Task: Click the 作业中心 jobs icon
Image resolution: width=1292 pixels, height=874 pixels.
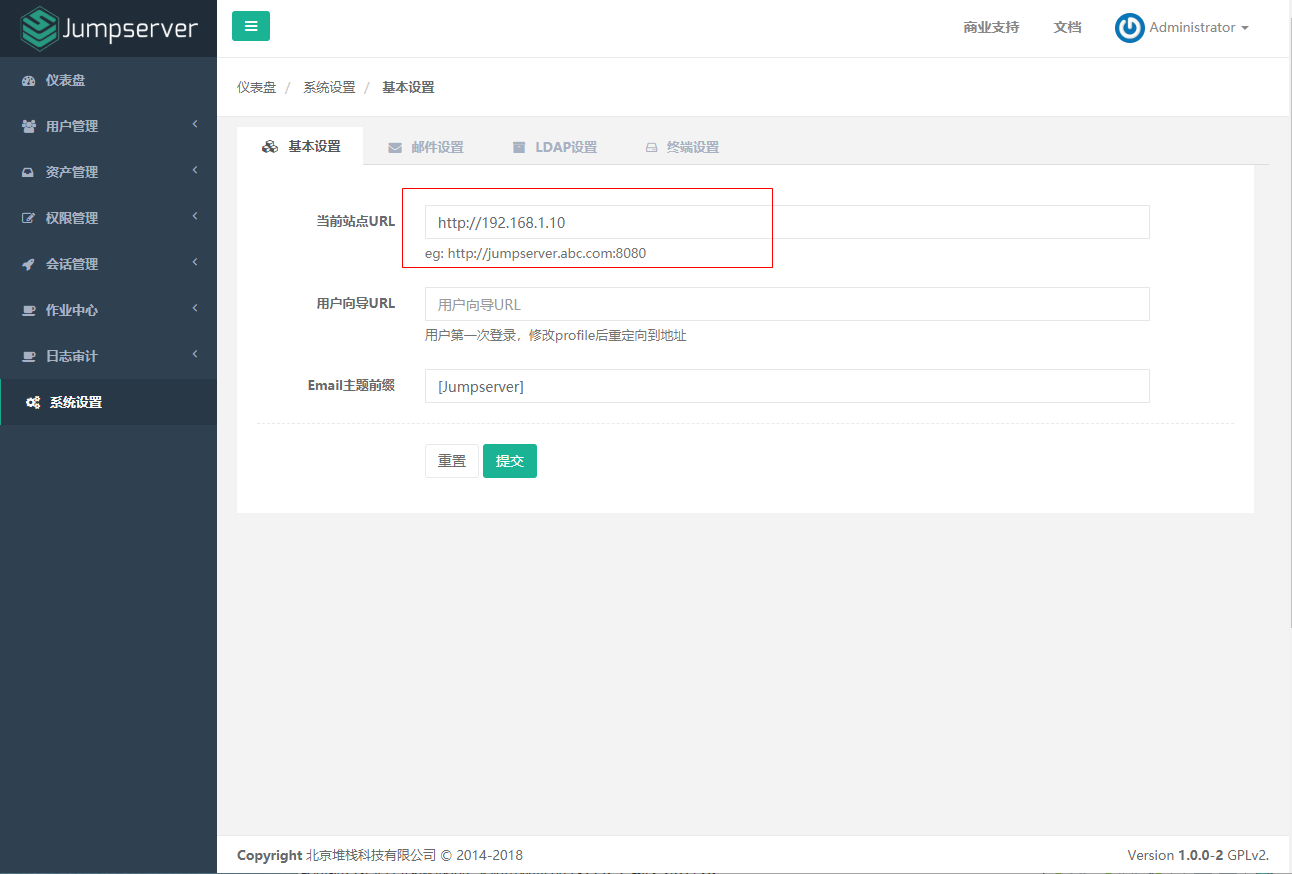Action: point(29,309)
